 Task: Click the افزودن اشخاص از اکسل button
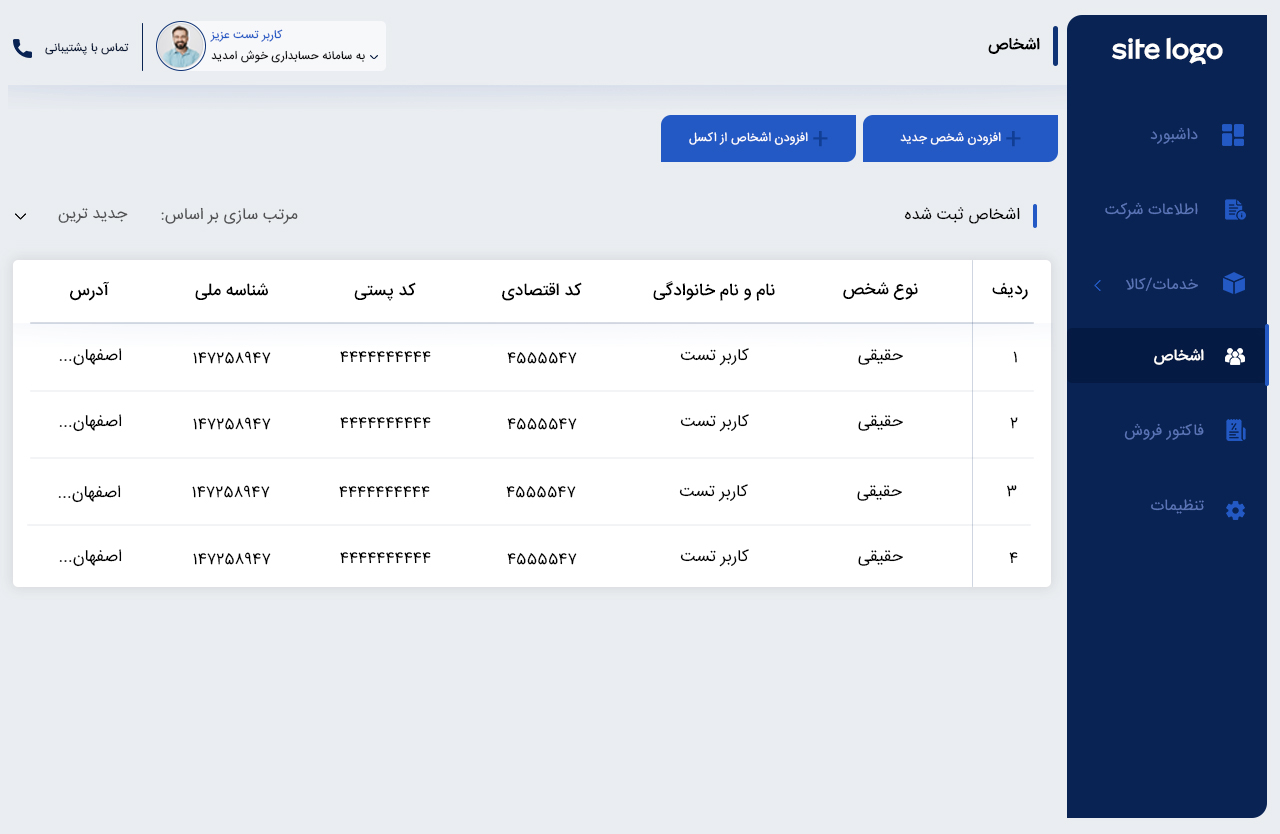[x=758, y=139]
